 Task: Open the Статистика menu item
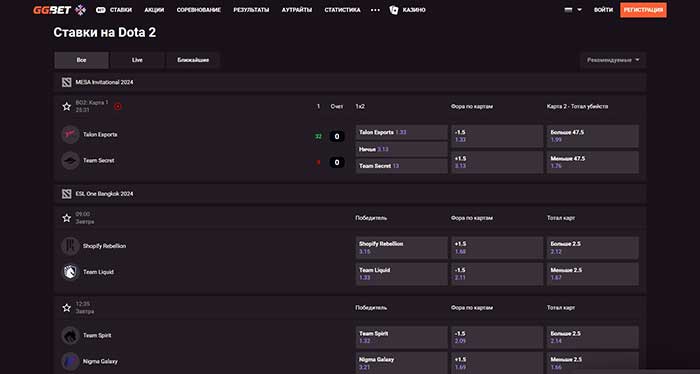(342, 10)
